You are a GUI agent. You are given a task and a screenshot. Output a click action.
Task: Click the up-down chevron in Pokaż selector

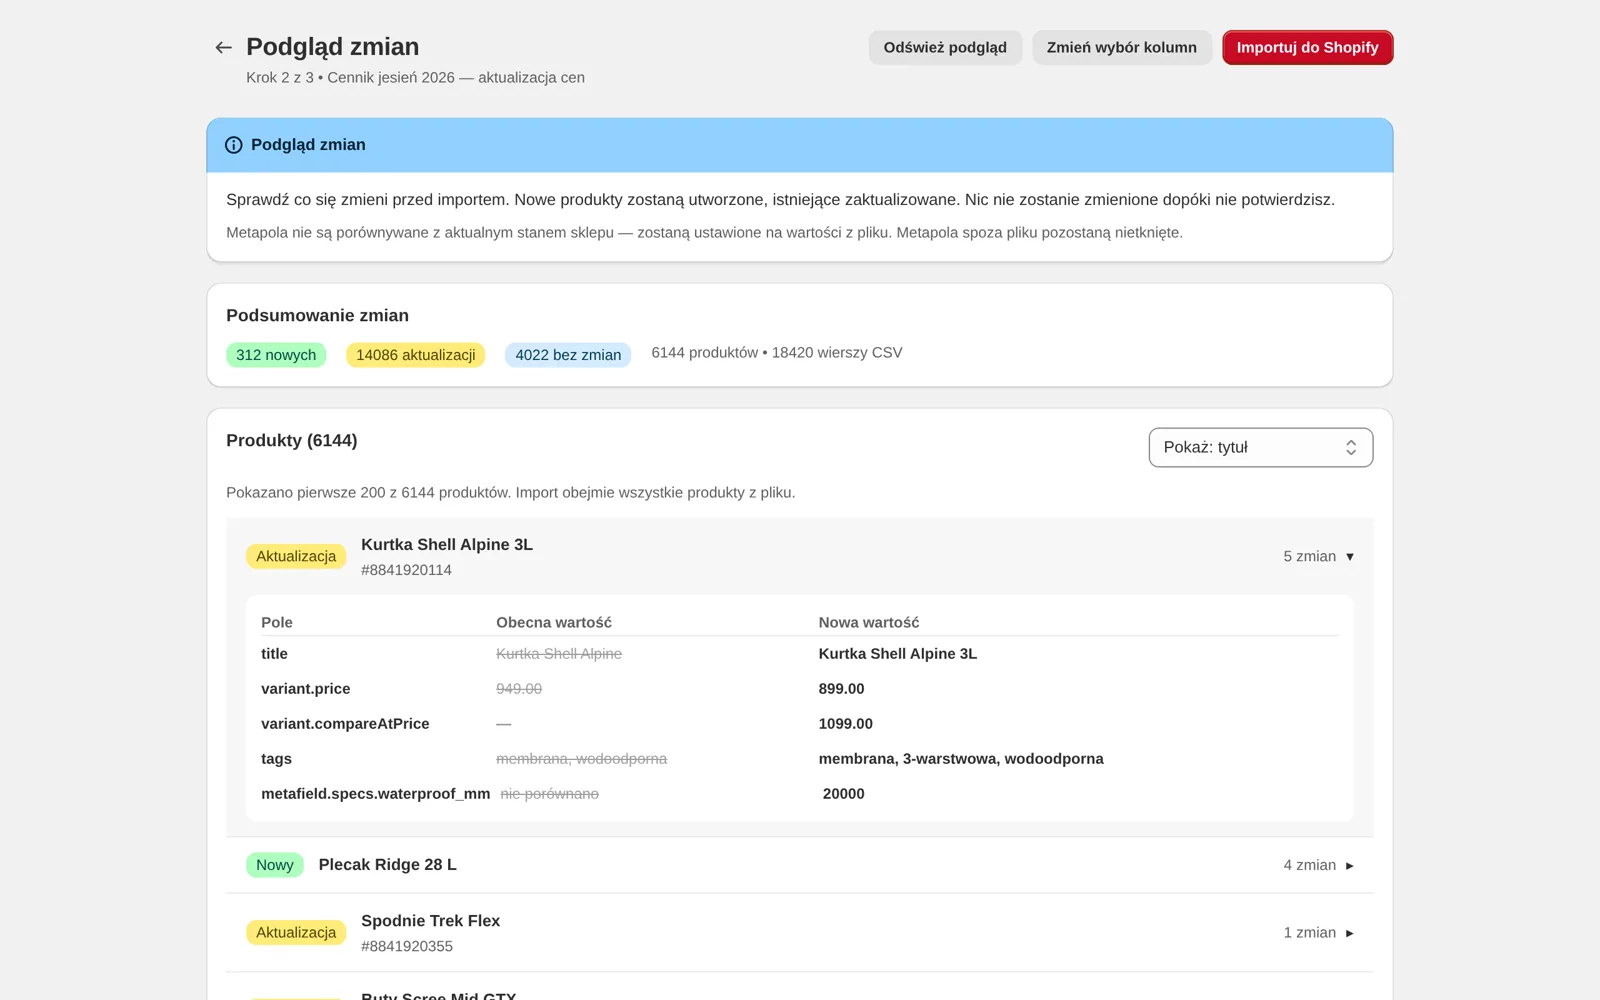1351,447
